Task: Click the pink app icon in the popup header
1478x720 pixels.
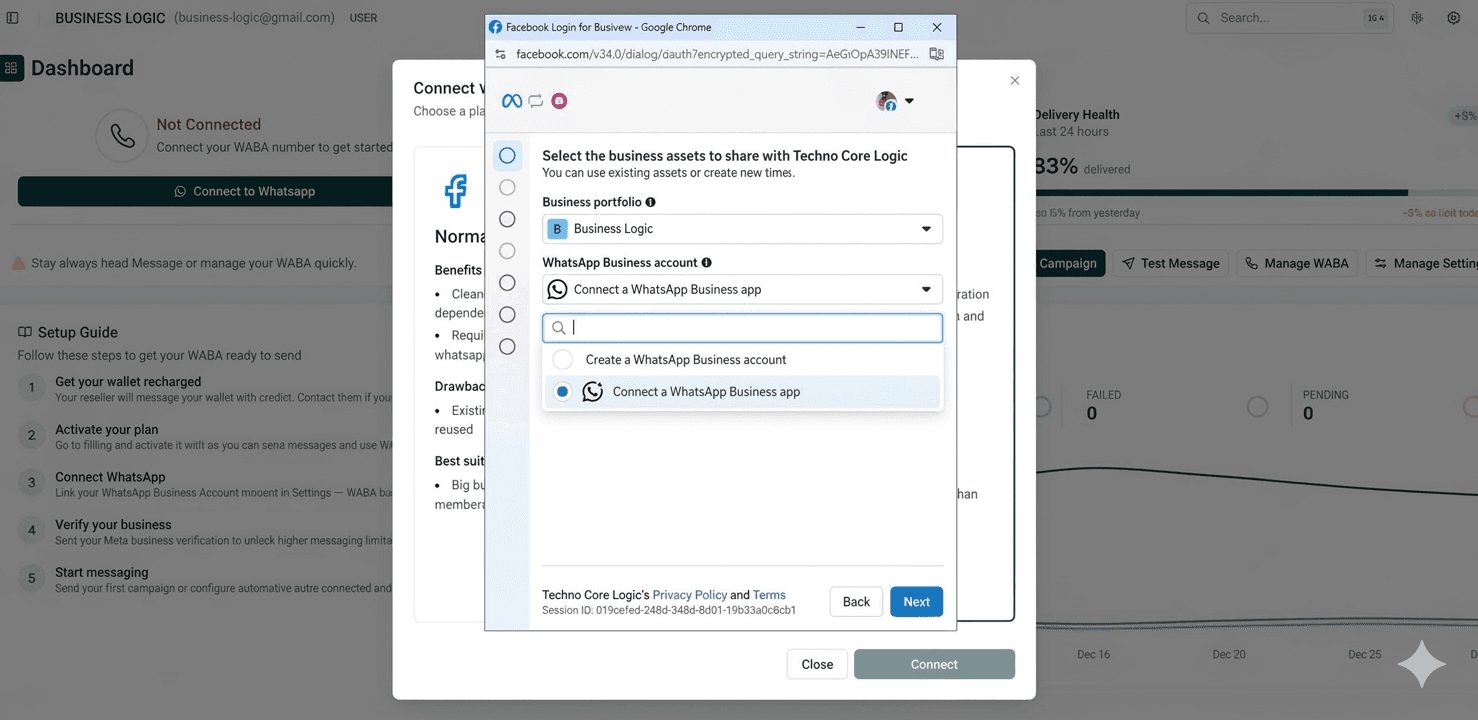Action: pos(560,101)
